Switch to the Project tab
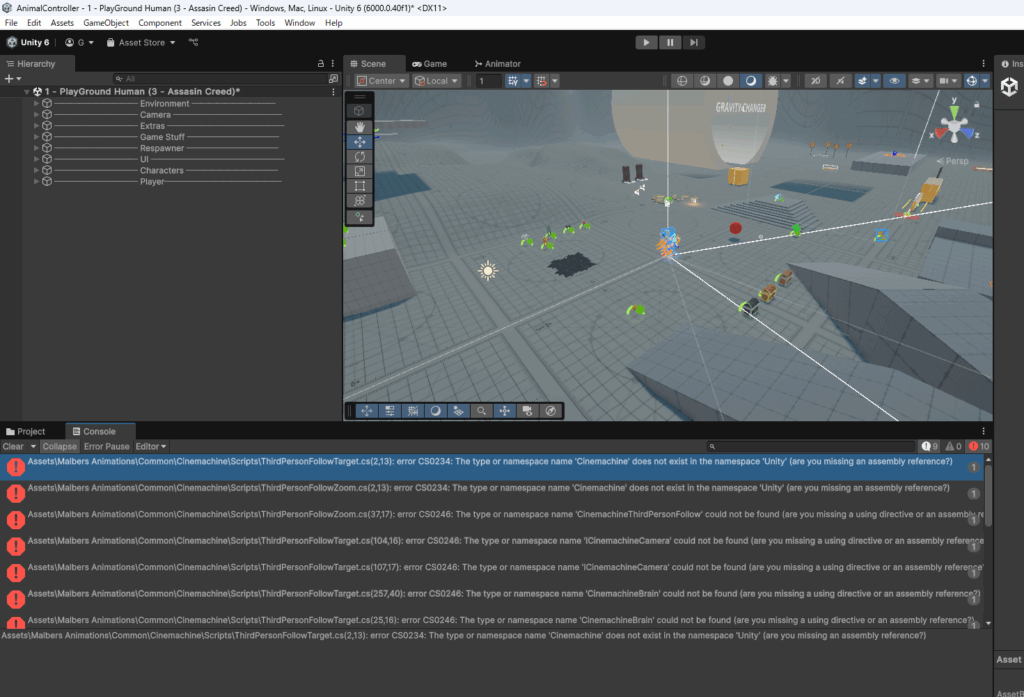Screen dimensions: 1024x697 (x=25, y=431)
